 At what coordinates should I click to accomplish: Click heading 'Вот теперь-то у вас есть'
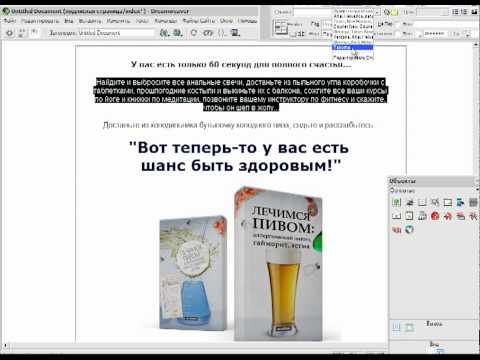pyautogui.click(x=239, y=148)
